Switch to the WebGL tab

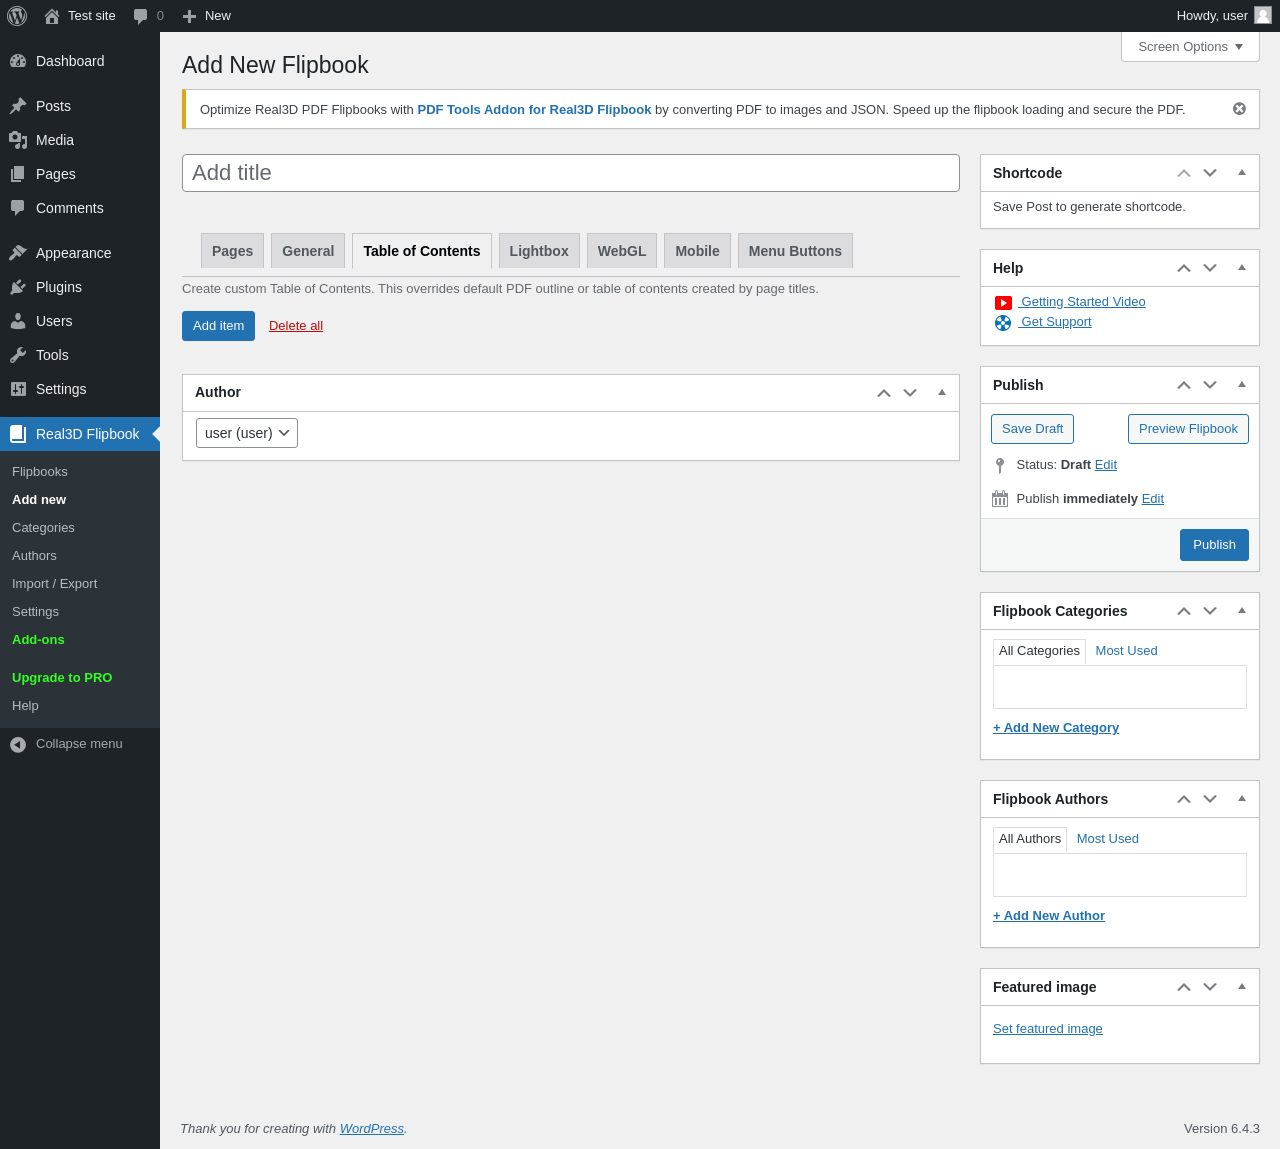pyautogui.click(x=622, y=251)
